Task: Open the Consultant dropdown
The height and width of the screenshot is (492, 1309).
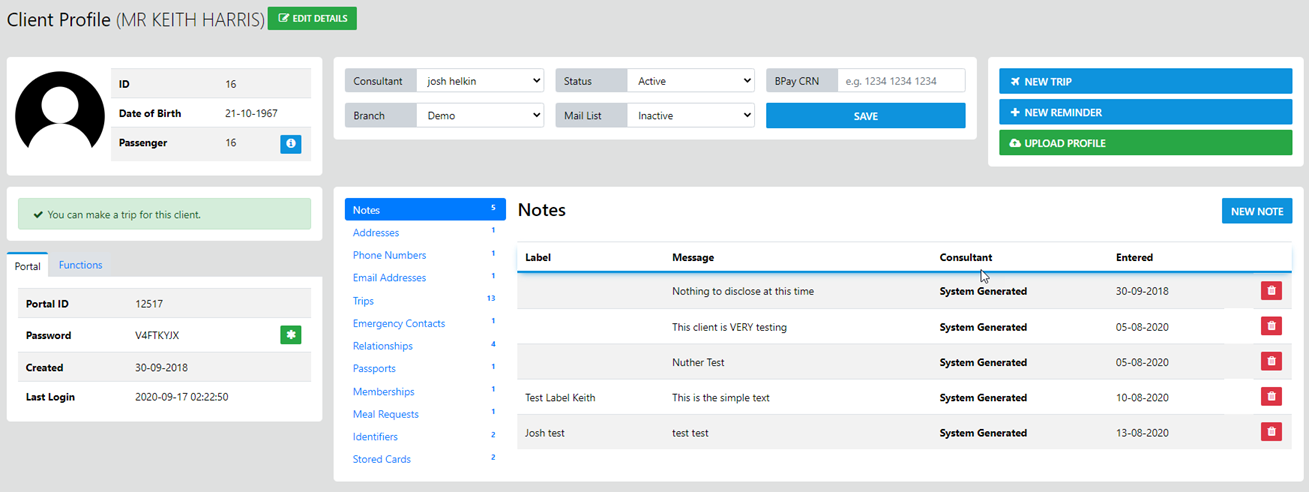Action: coord(480,81)
